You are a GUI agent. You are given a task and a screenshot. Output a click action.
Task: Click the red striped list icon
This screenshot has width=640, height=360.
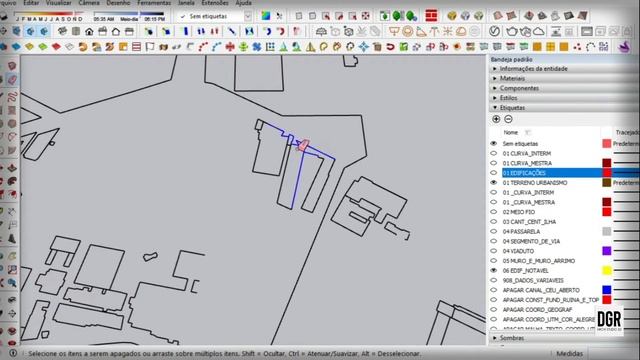pyautogui.click(x=136, y=47)
